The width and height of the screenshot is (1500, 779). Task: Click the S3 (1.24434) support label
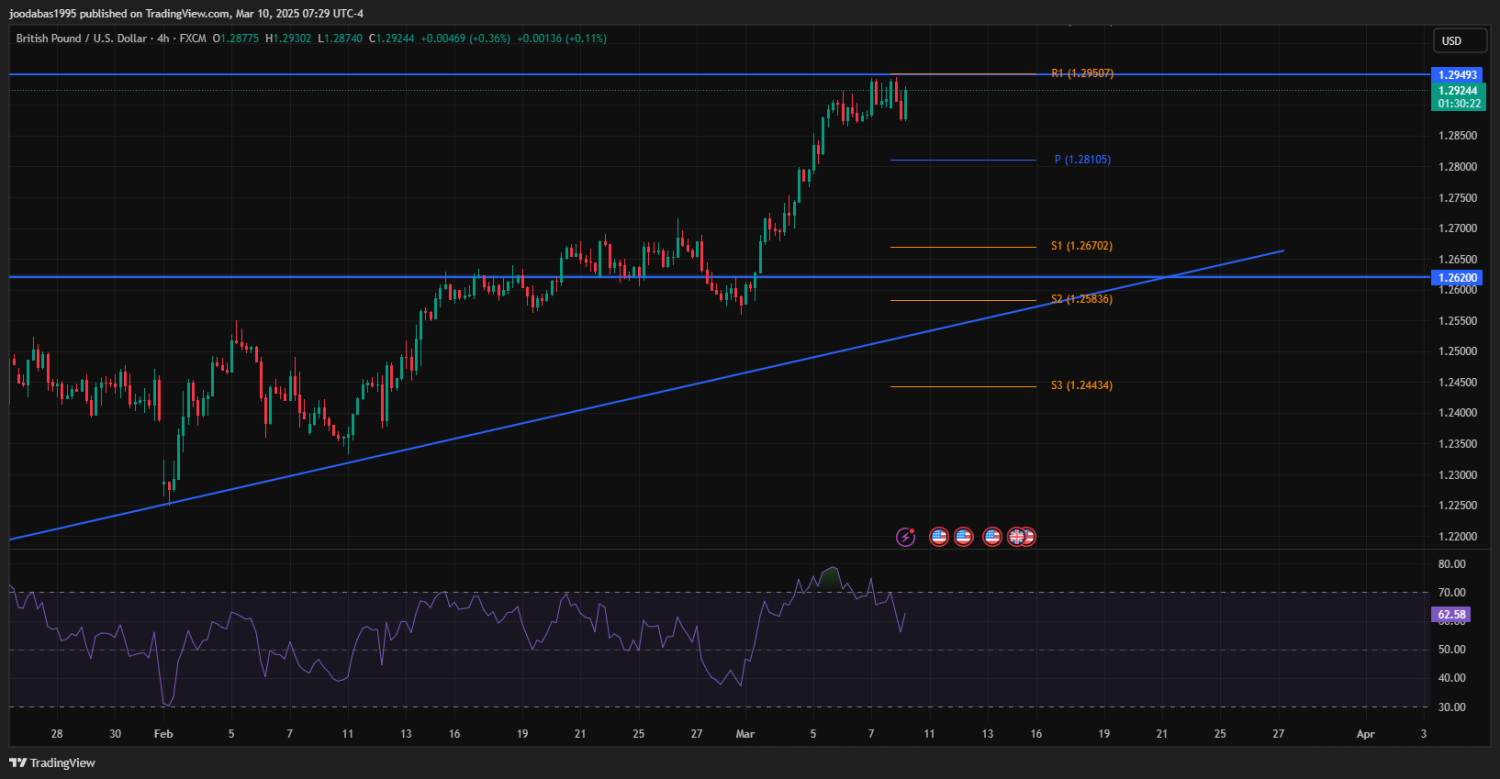pos(1082,386)
